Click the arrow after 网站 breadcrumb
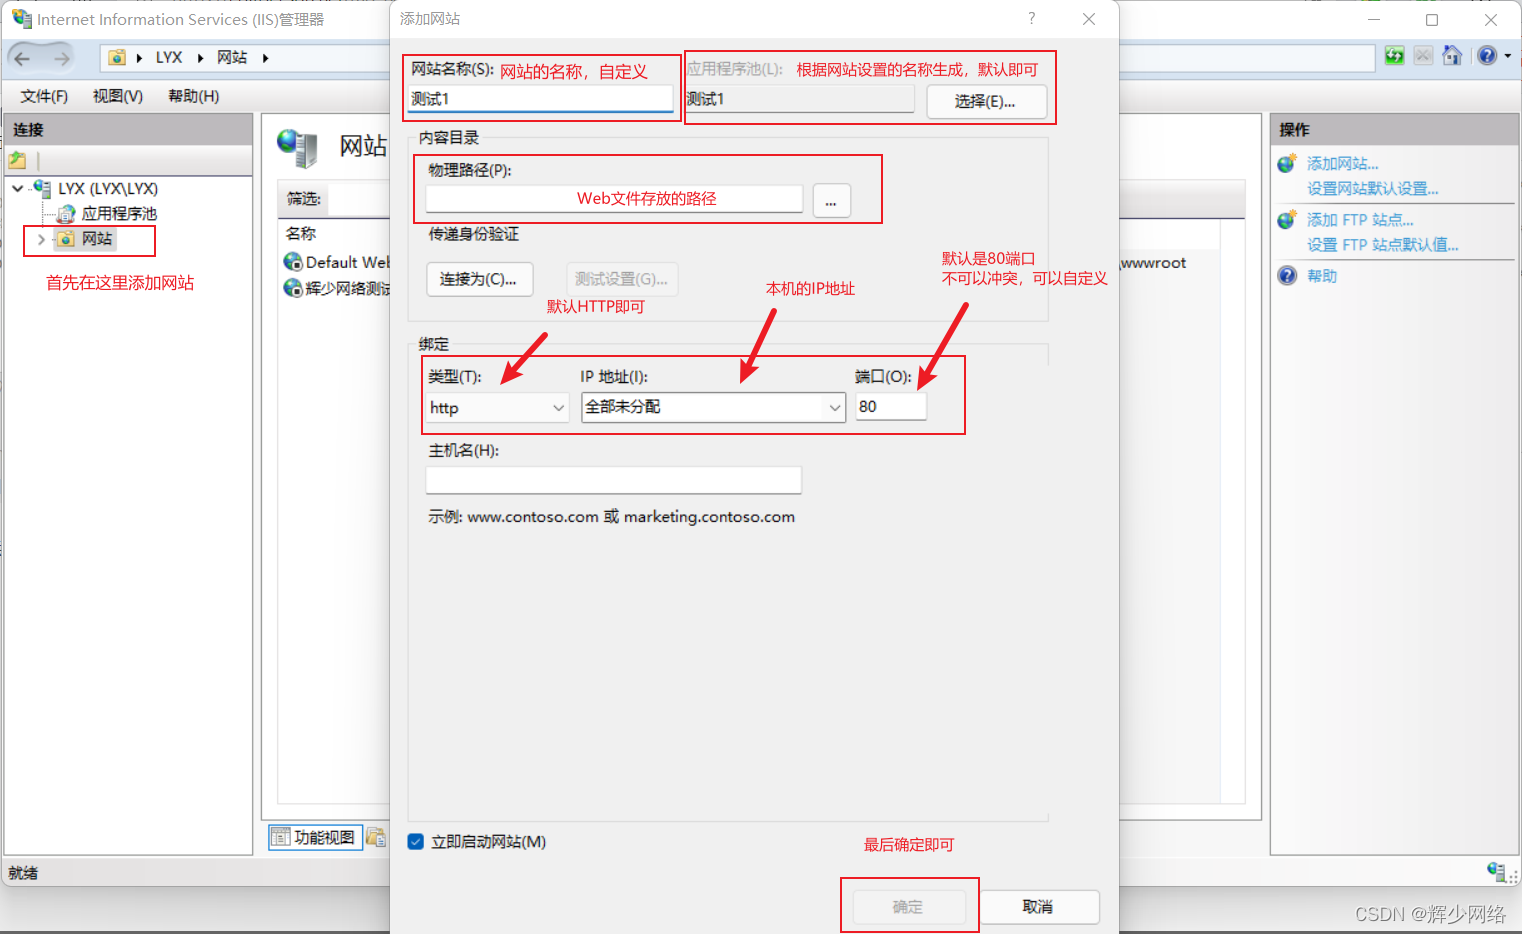 click(x=265, y=58)
